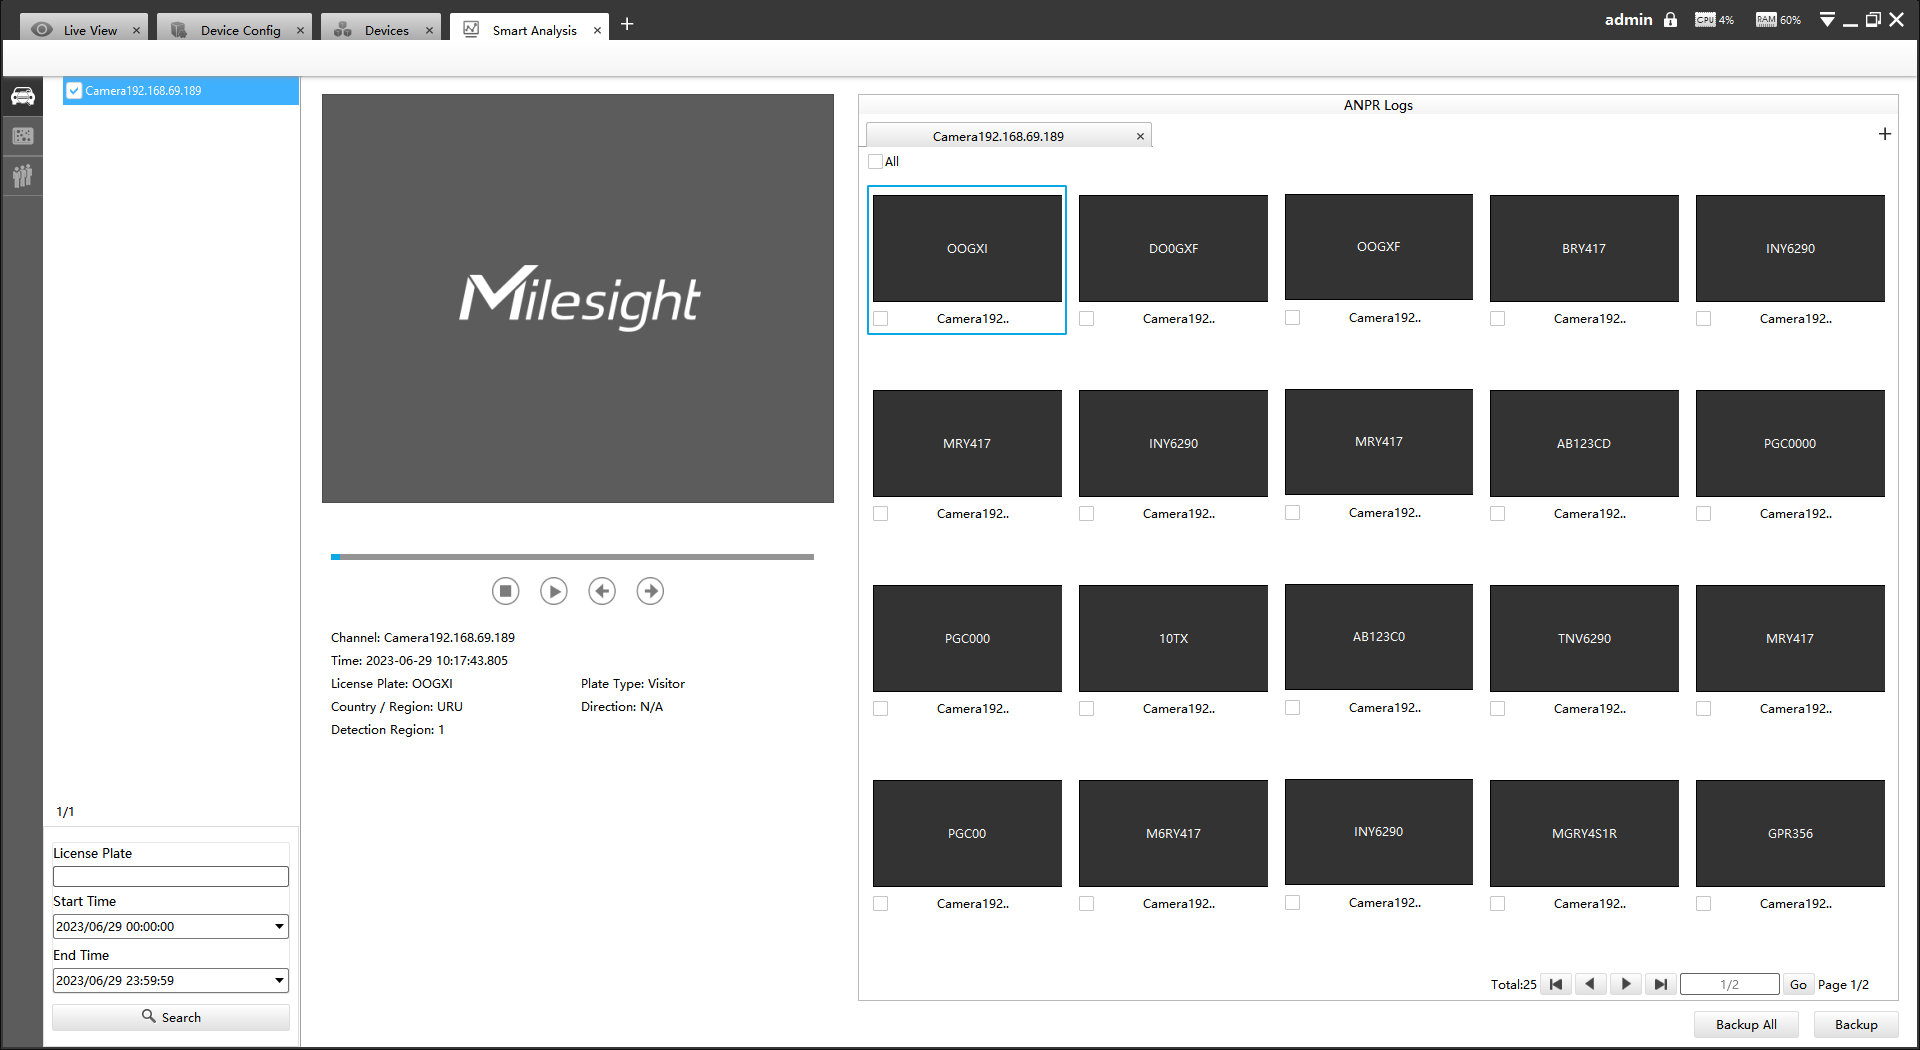Toggle Camera192.168.69.189 checkbox in device list
This screenshot has height=1050, width=1920.
click(x=74, y=91)
